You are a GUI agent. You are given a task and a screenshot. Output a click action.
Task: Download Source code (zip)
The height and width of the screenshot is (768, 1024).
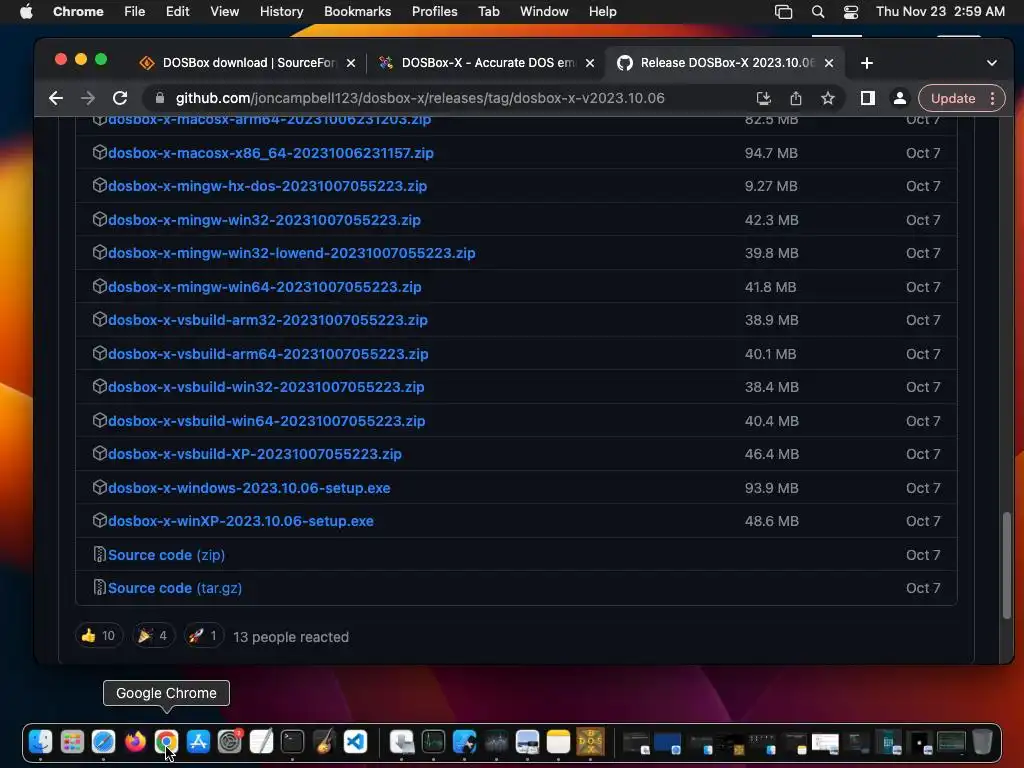(x=166, y=555)
